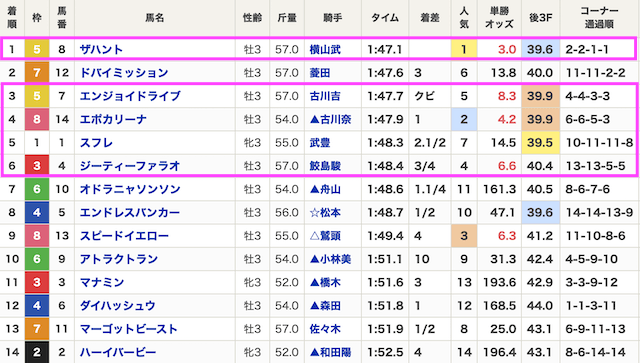The width and height of the screenshot is (640, 363).
Task: Open horse link ジーティーファラオ
Action: 130,166
